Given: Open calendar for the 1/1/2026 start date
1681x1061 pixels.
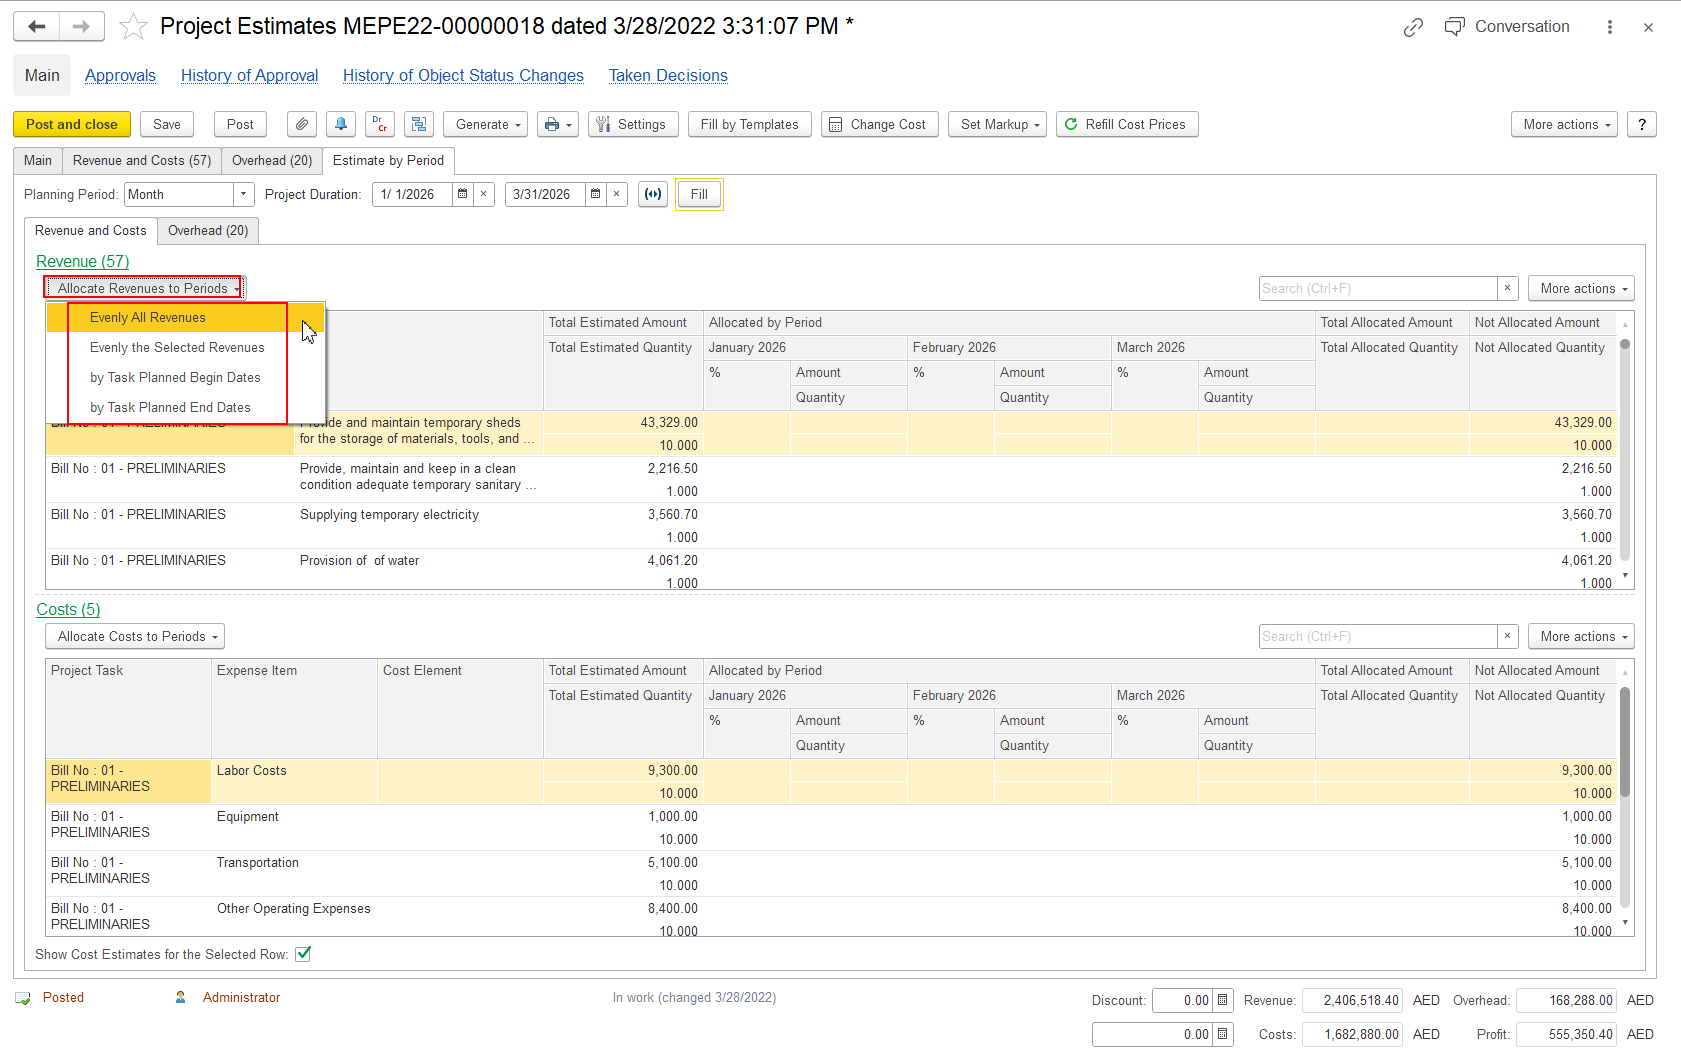Looking at the screenshot, I should (462, 194).
